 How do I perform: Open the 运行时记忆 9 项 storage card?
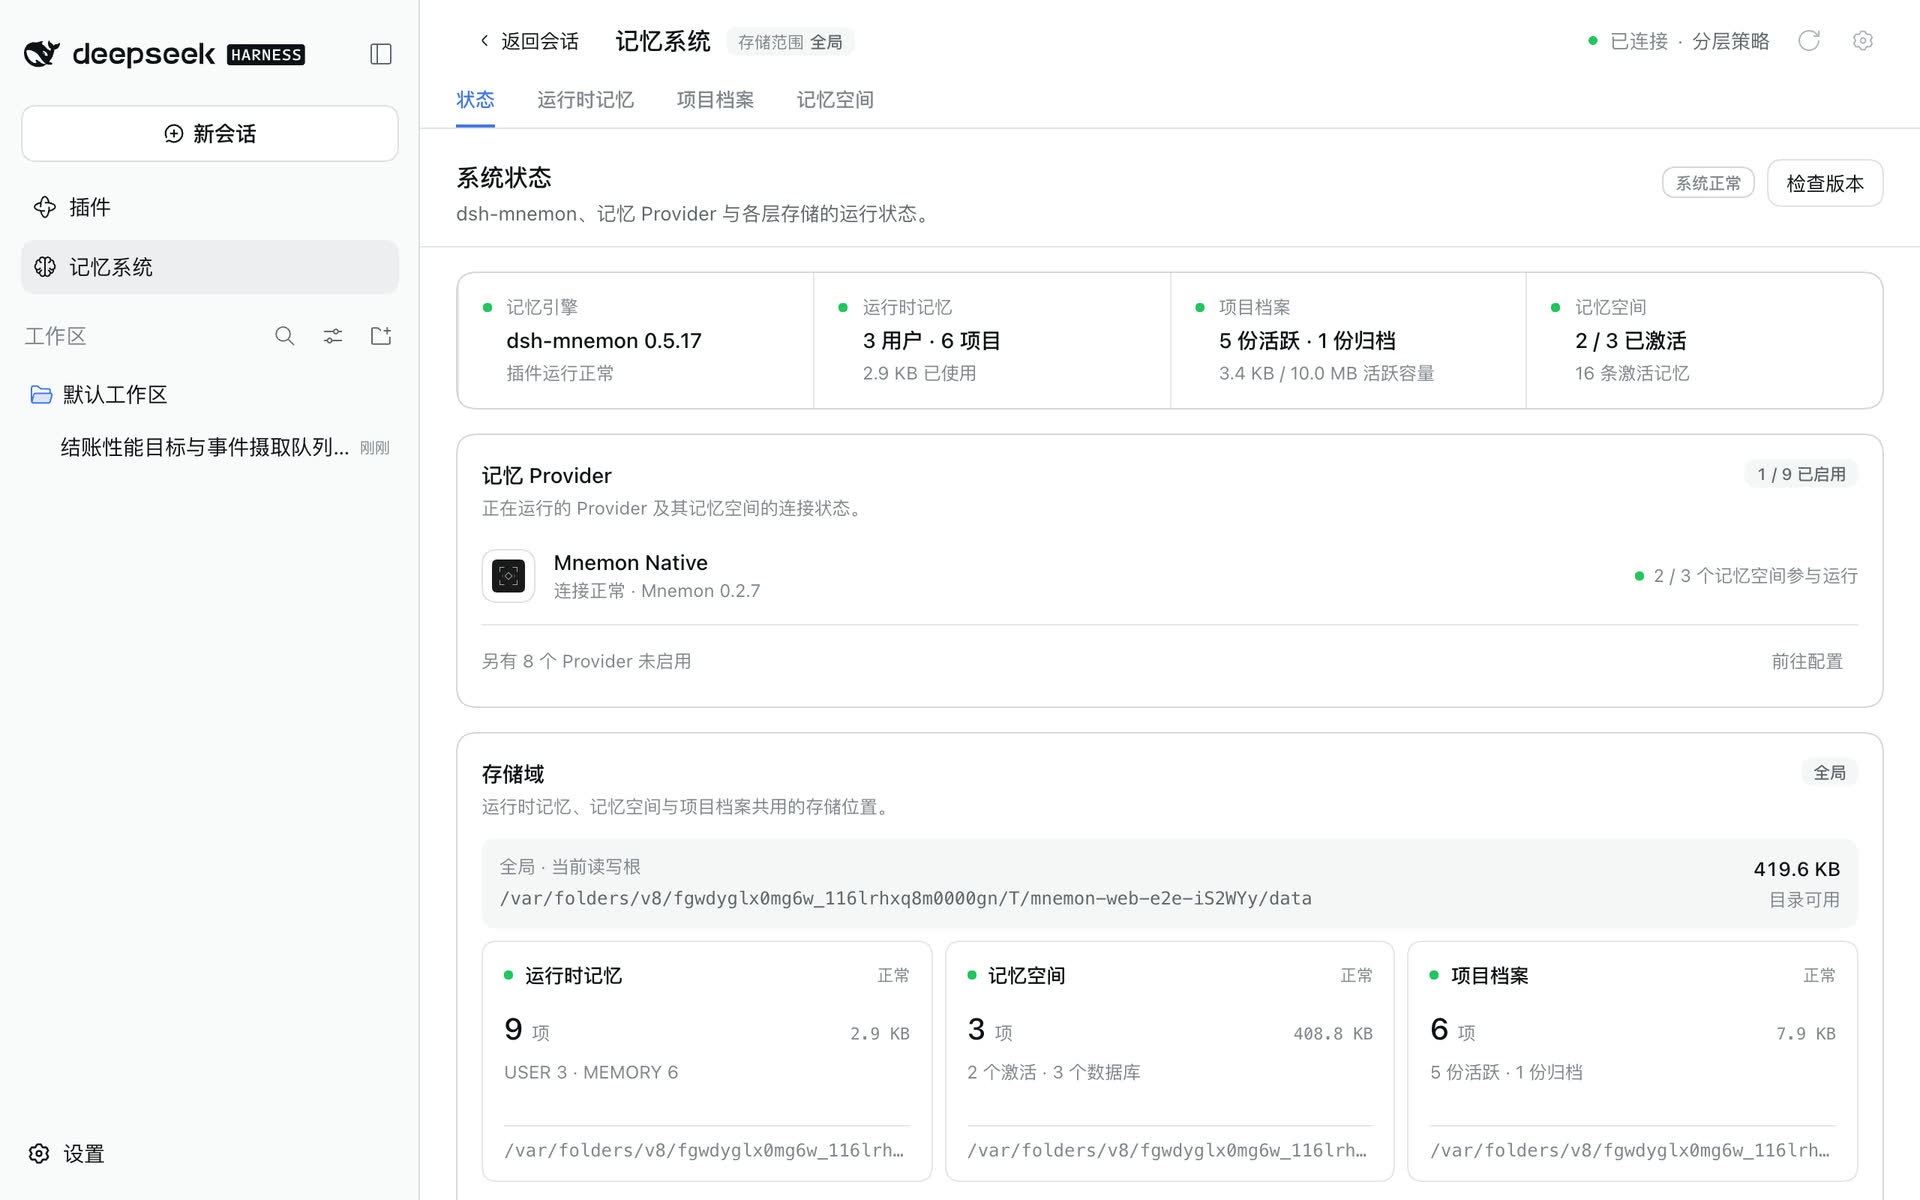(707, 1061)
